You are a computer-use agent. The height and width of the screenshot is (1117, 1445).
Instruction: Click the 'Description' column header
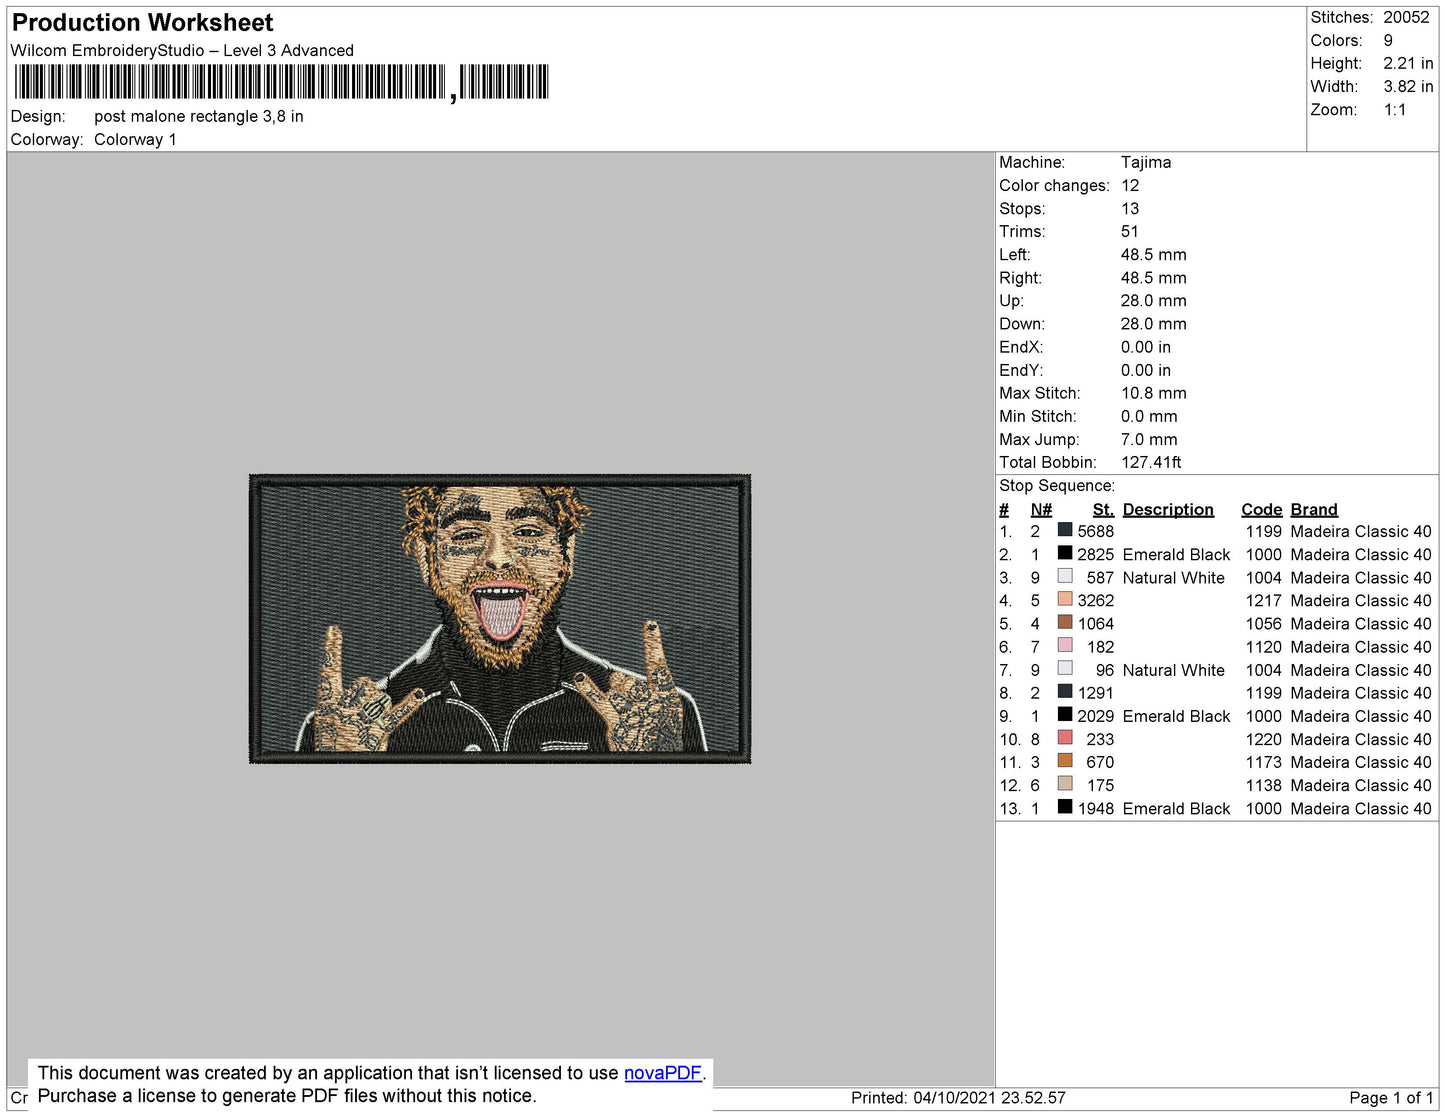(1168, 509)
